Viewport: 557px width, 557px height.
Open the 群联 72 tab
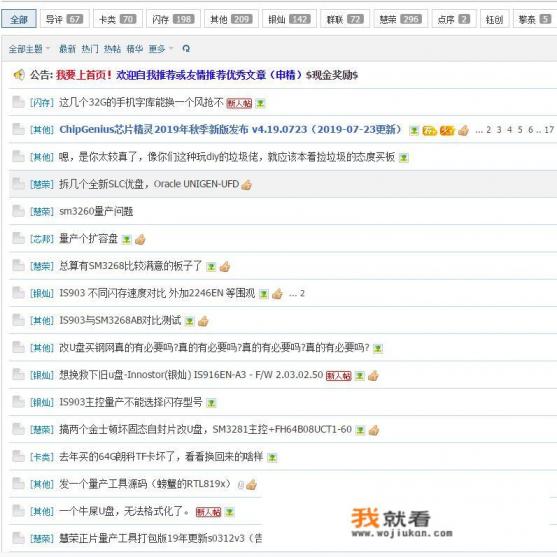point(345,19)
